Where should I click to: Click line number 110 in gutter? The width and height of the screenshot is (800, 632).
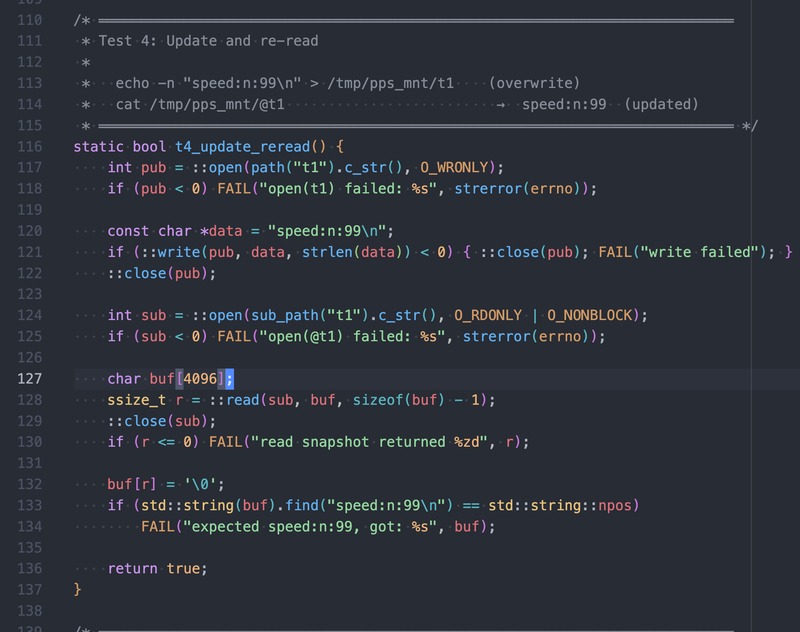pyautogui.click(x=30, y=20)
